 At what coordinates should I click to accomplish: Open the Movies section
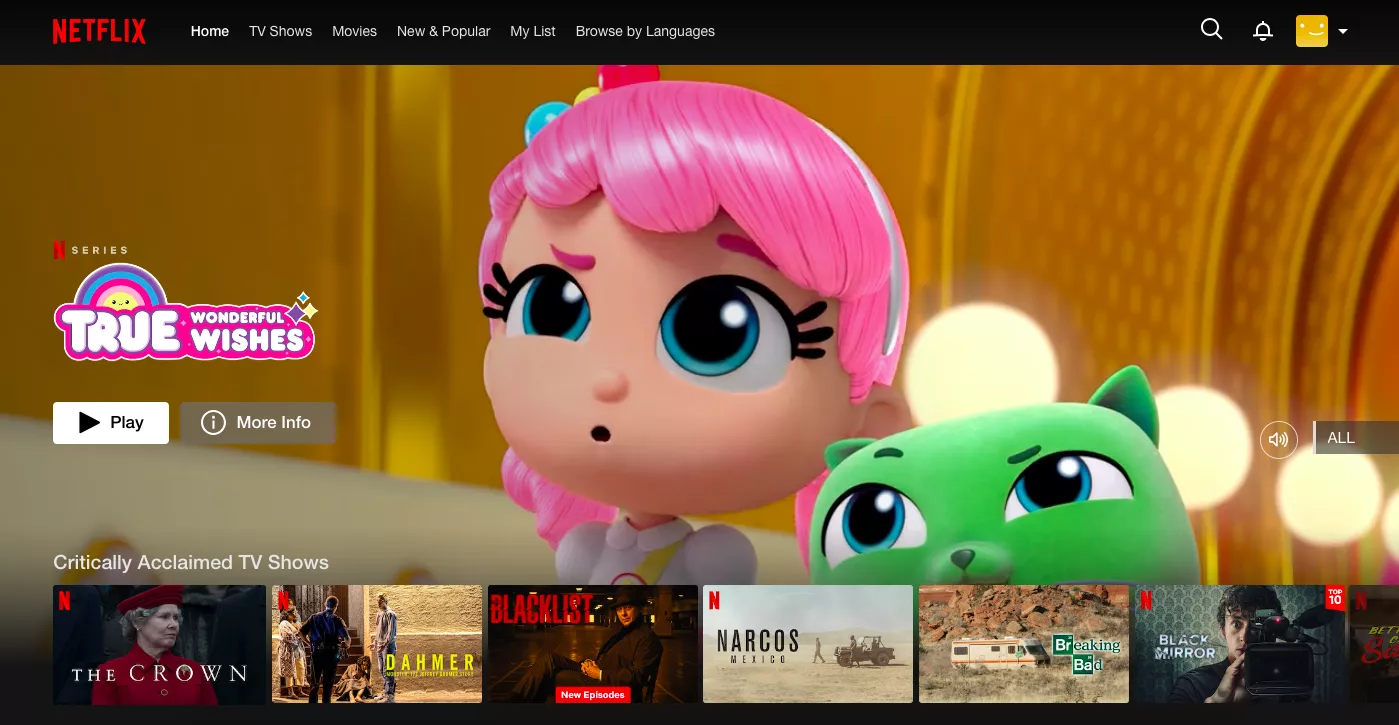(x=354, y=31)
